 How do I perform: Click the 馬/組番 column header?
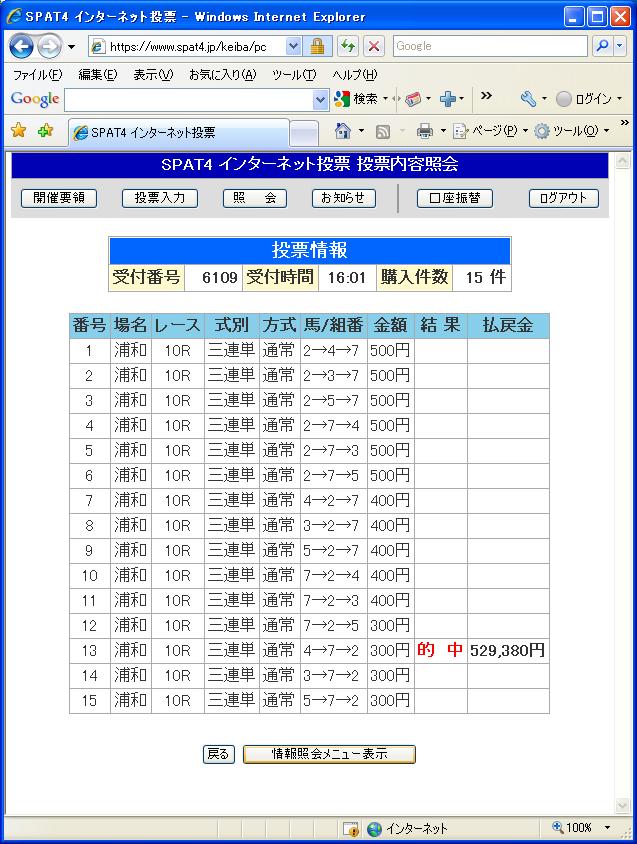pos(334,325)
